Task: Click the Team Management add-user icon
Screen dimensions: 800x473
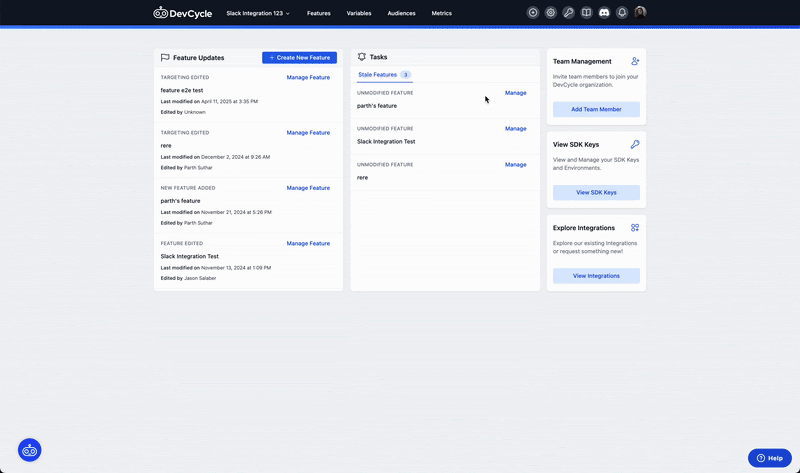Action: point(635,61)
